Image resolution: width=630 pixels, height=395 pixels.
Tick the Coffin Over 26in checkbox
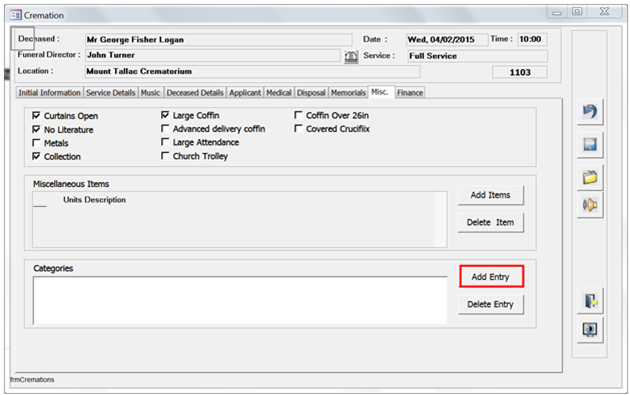[298, 115]
